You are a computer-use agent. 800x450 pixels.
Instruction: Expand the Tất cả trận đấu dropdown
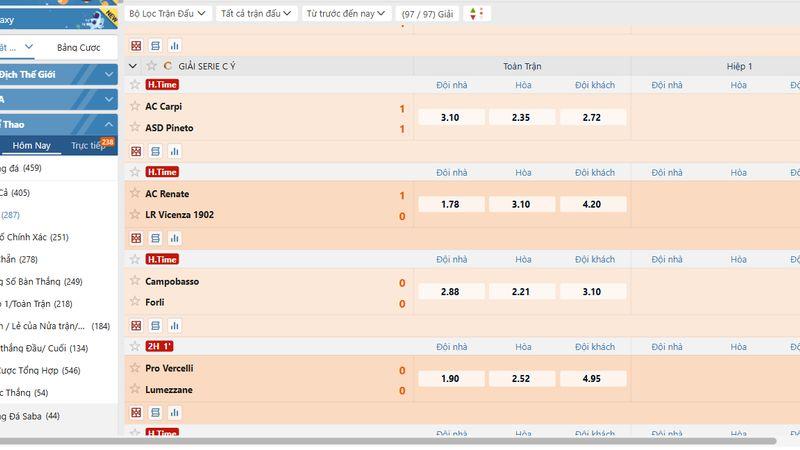point(257,13)
